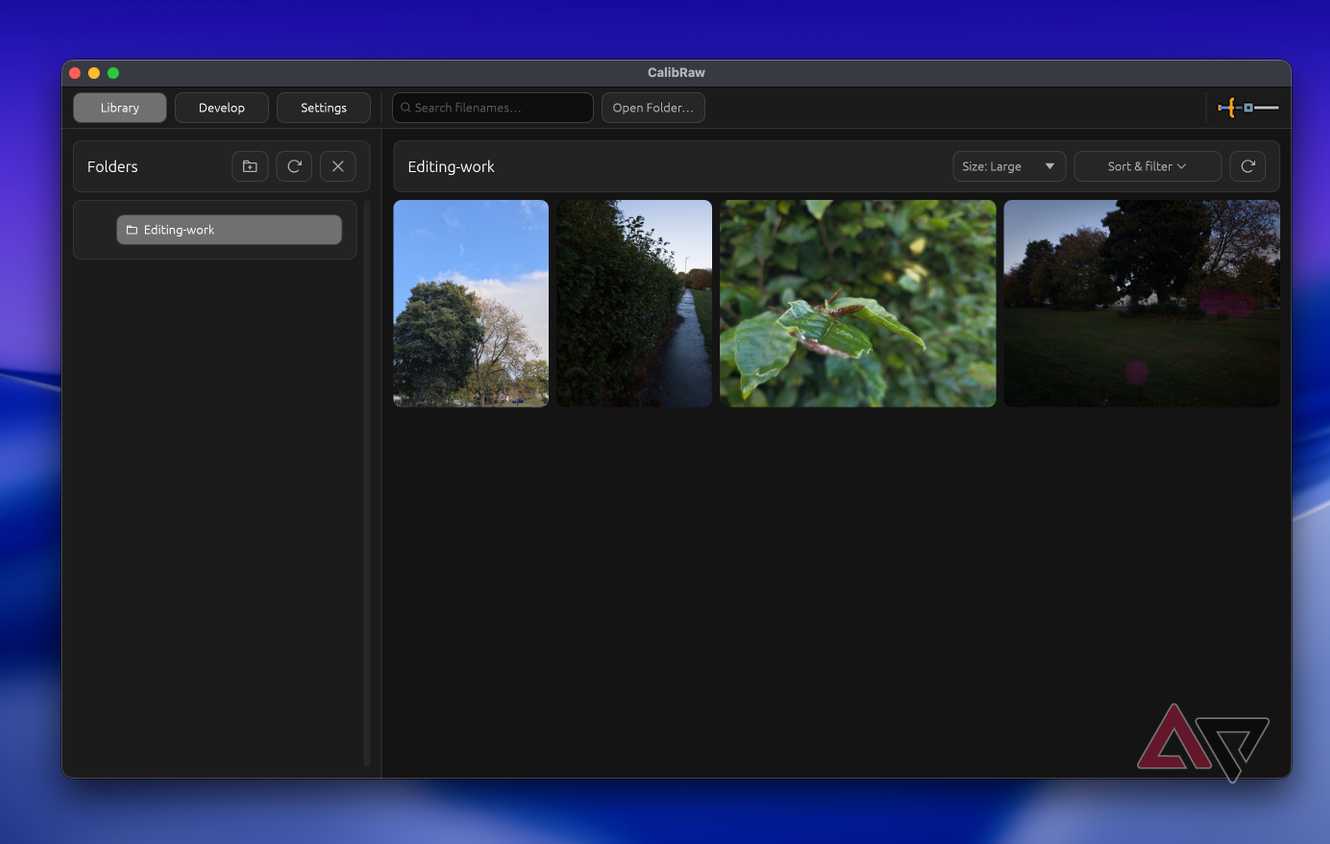Image resolution: width=1330 pixels, height=844 pixels.
Task: Go to the Settings tab
Action: click(x=324, y=108)
